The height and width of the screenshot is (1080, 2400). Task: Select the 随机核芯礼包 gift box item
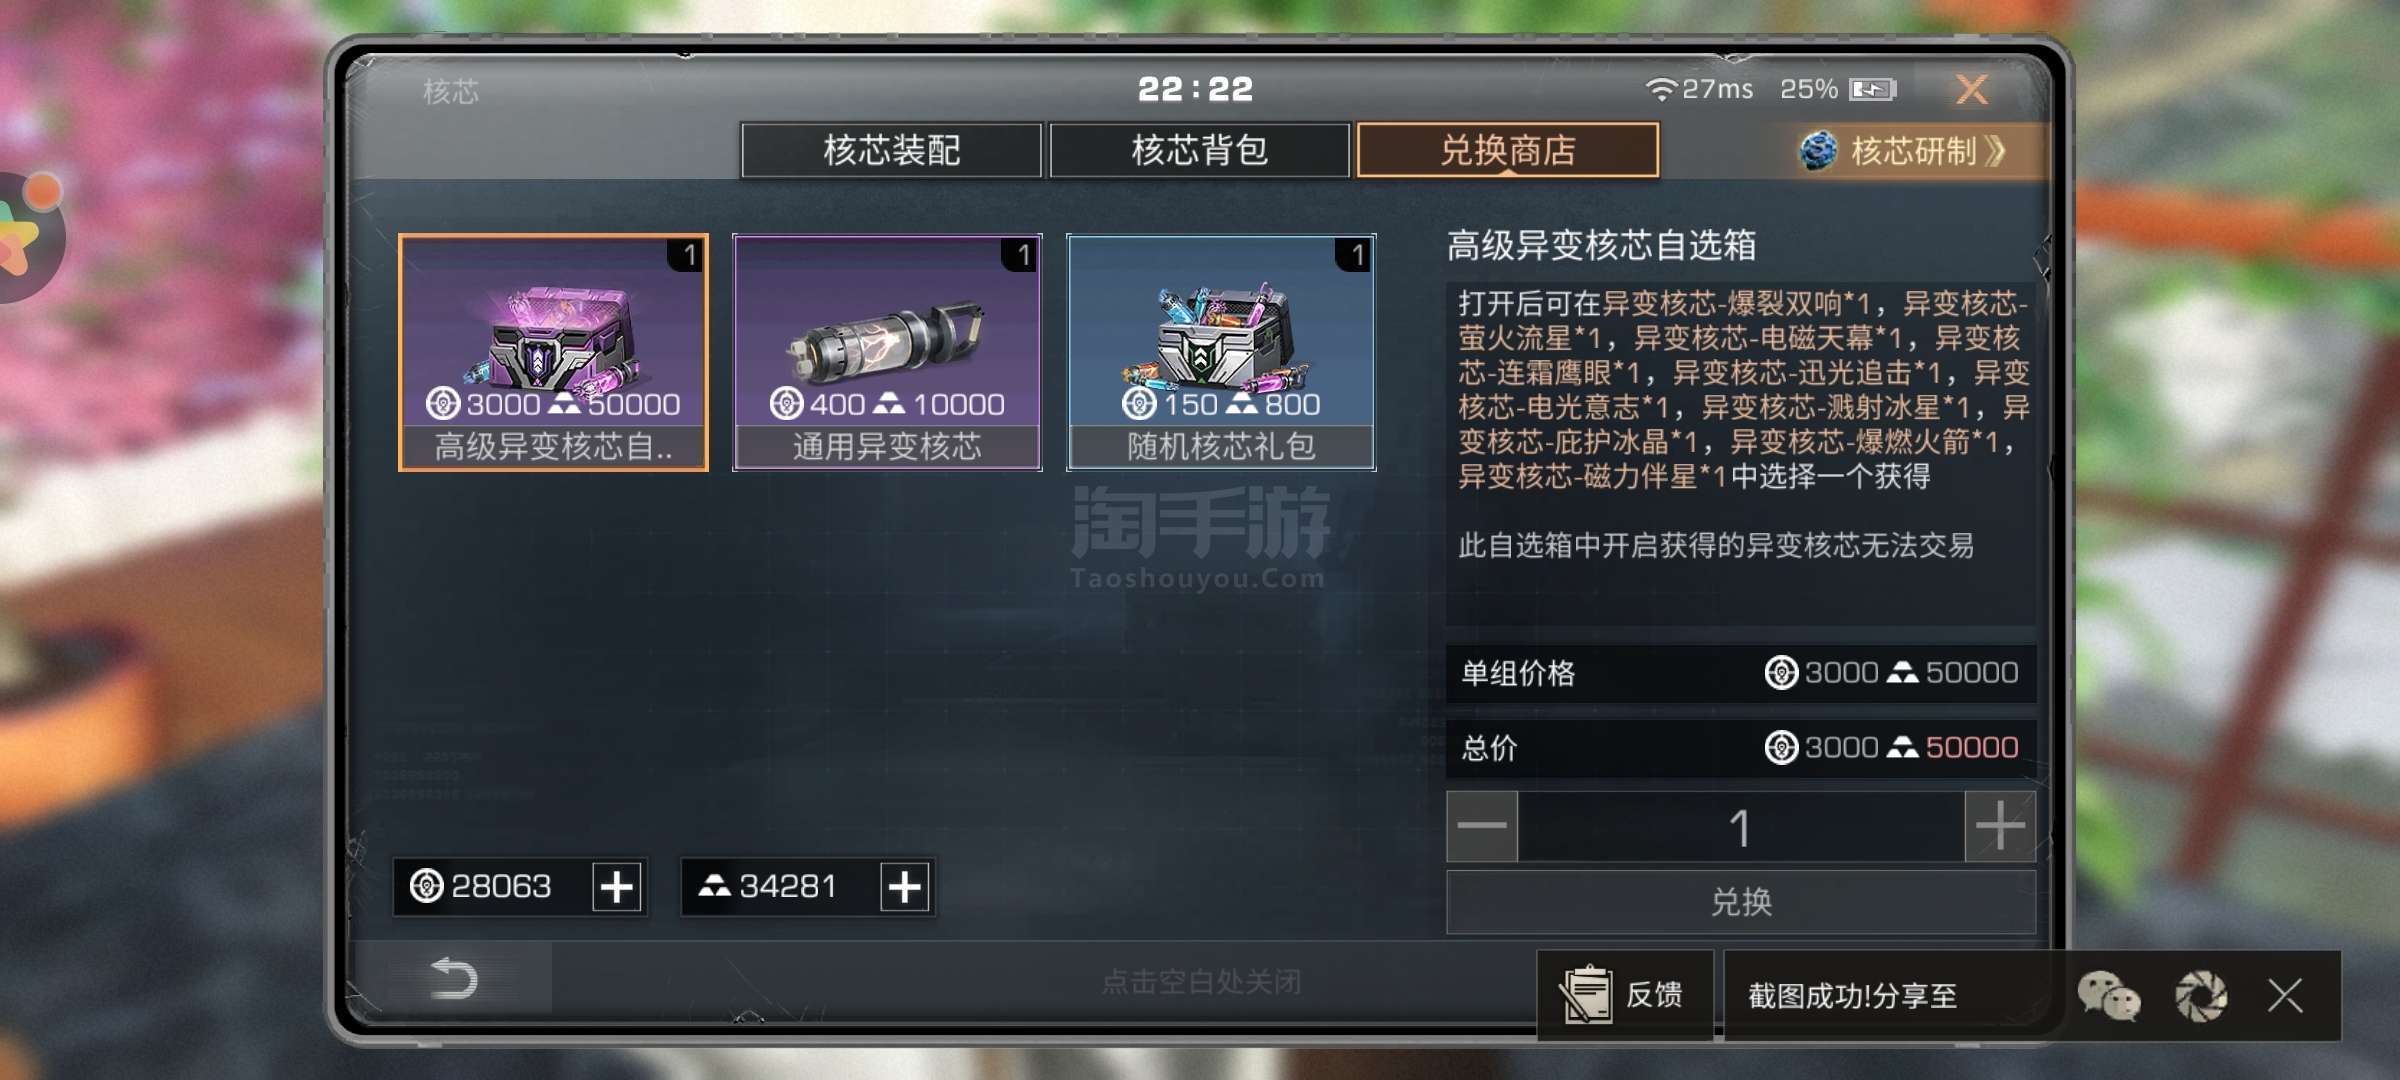pyautogui.click(x=1221, y=352)
